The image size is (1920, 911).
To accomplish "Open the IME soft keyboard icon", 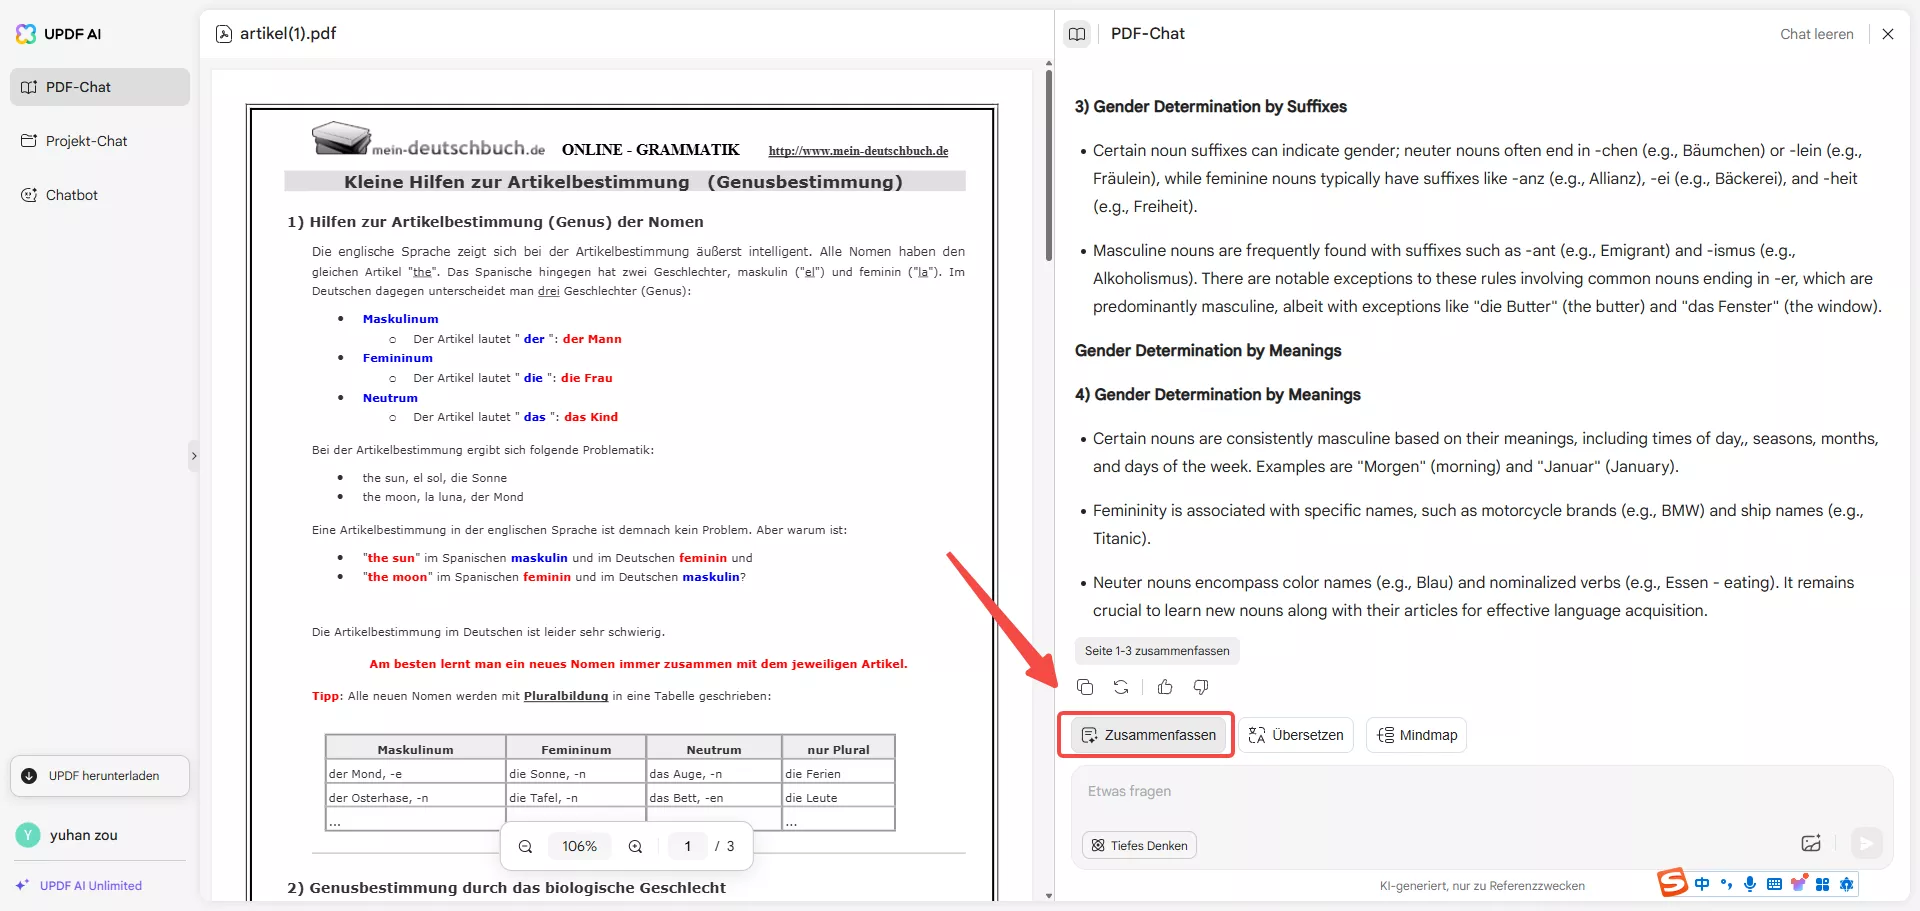I will (x=1774, y=884).
